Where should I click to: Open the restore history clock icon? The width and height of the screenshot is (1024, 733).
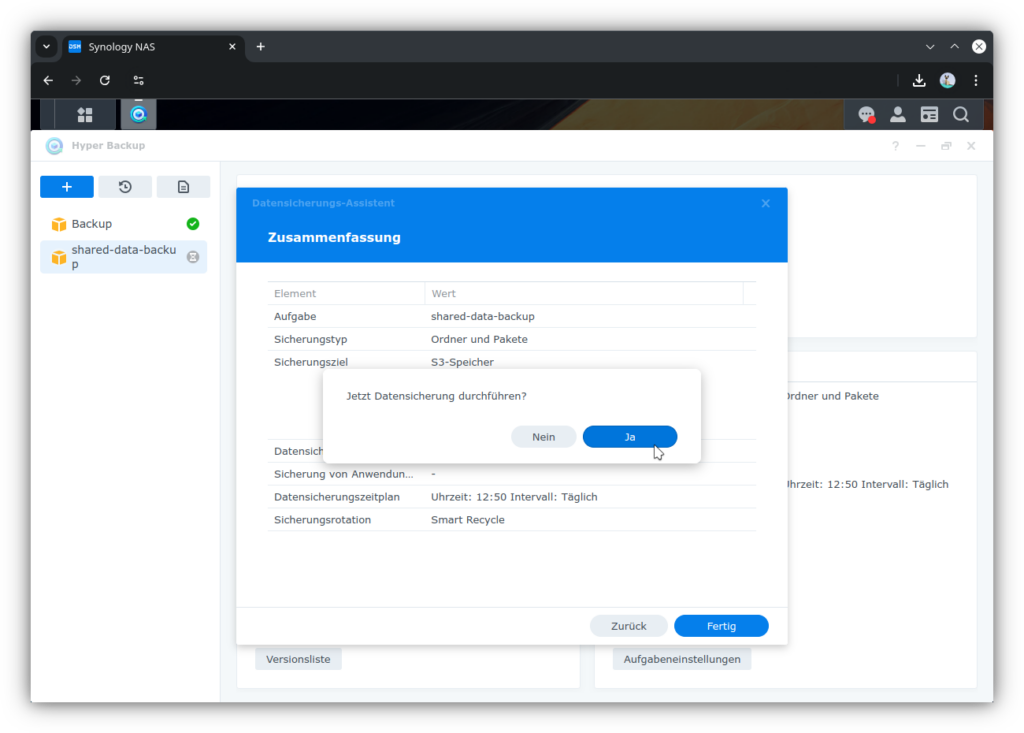click(125, 187)
